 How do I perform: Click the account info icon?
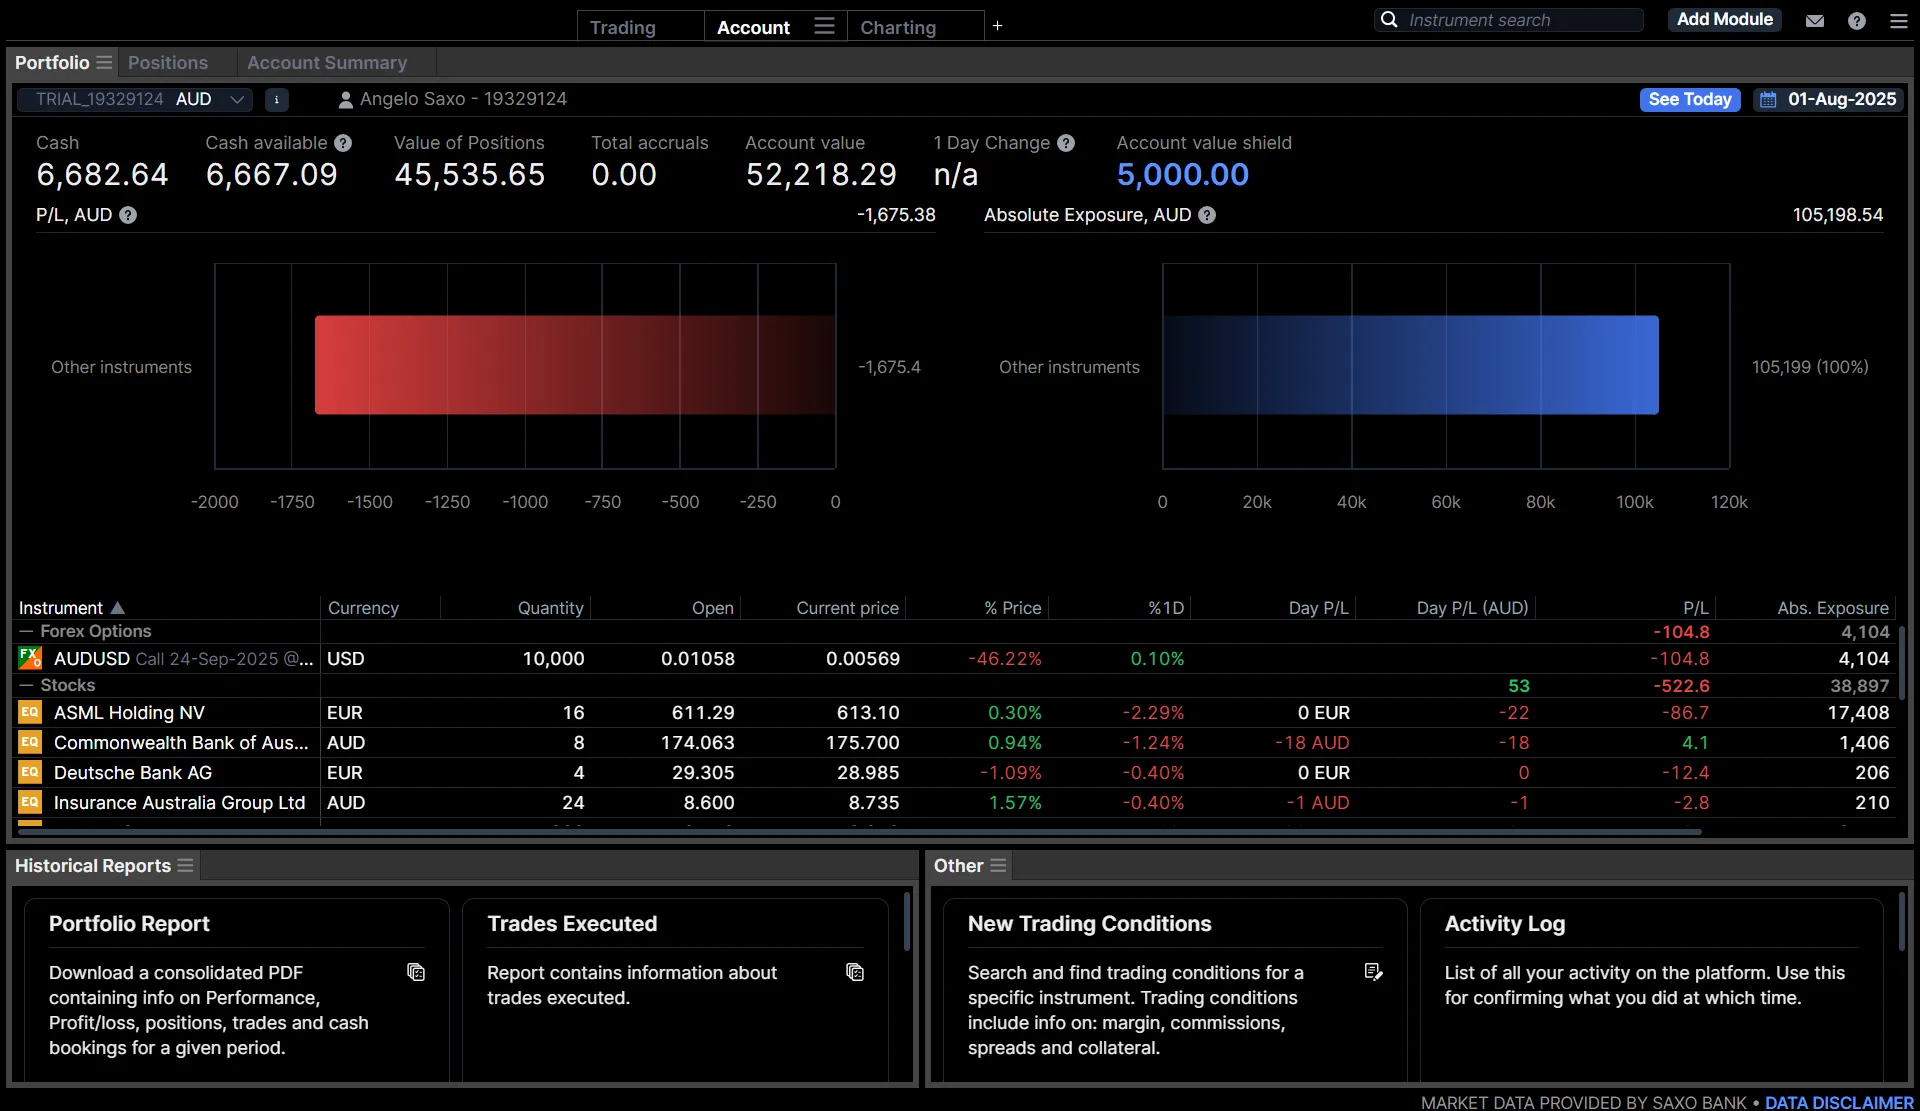277,99
